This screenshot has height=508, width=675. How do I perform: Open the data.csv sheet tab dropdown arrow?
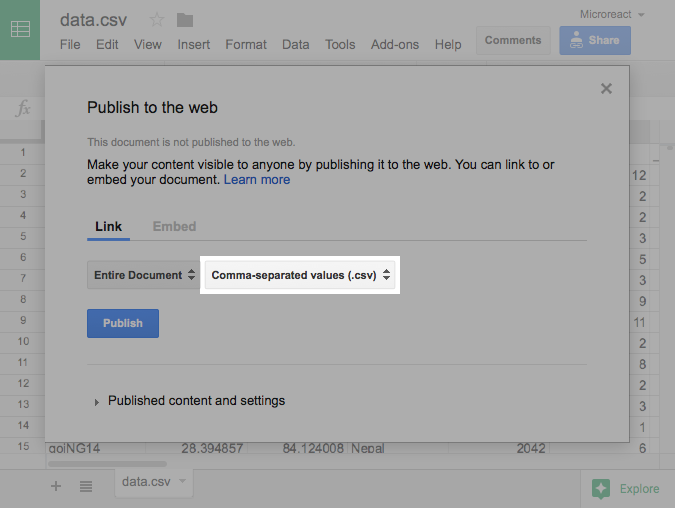pyautogui.click(x=183, y=480)
